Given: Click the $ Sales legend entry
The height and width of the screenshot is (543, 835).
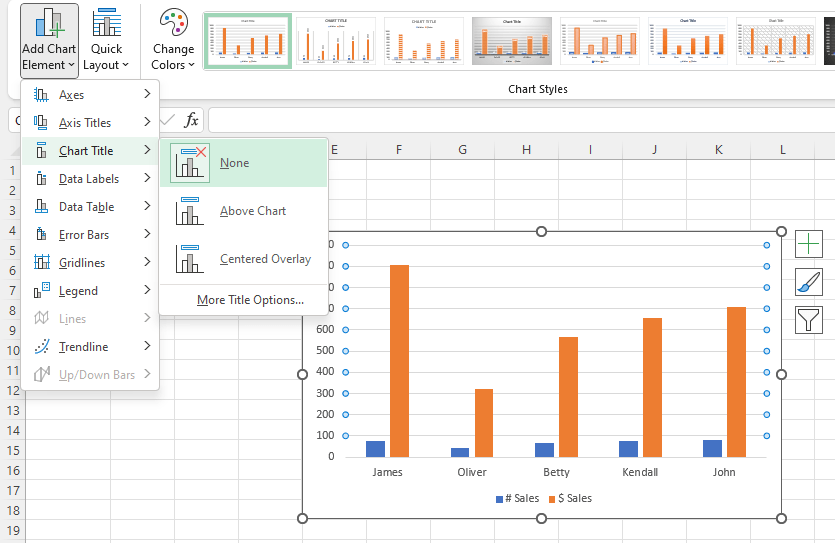Looking at the screenshot, I should point(570,498).
